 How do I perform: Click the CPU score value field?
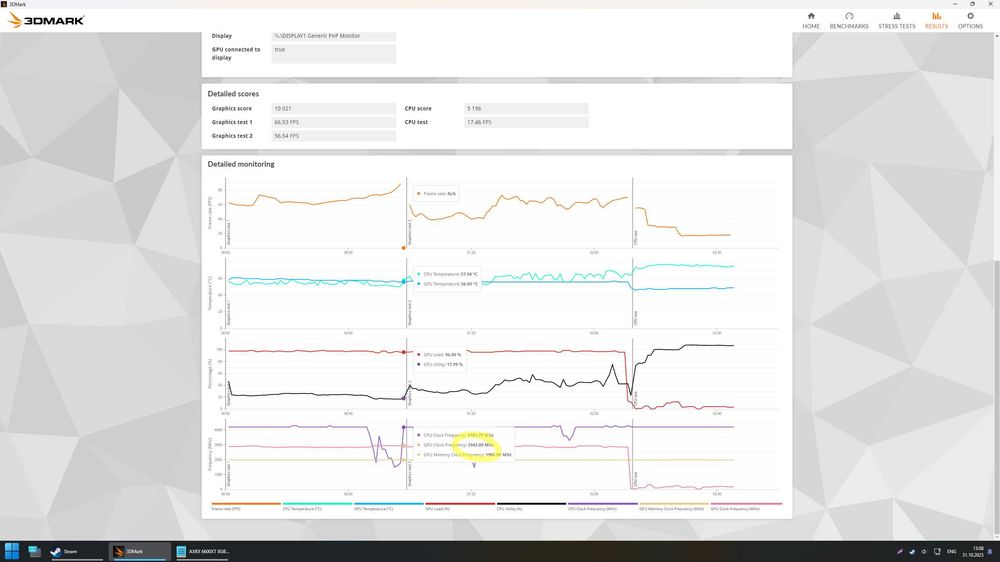[526, 108]
